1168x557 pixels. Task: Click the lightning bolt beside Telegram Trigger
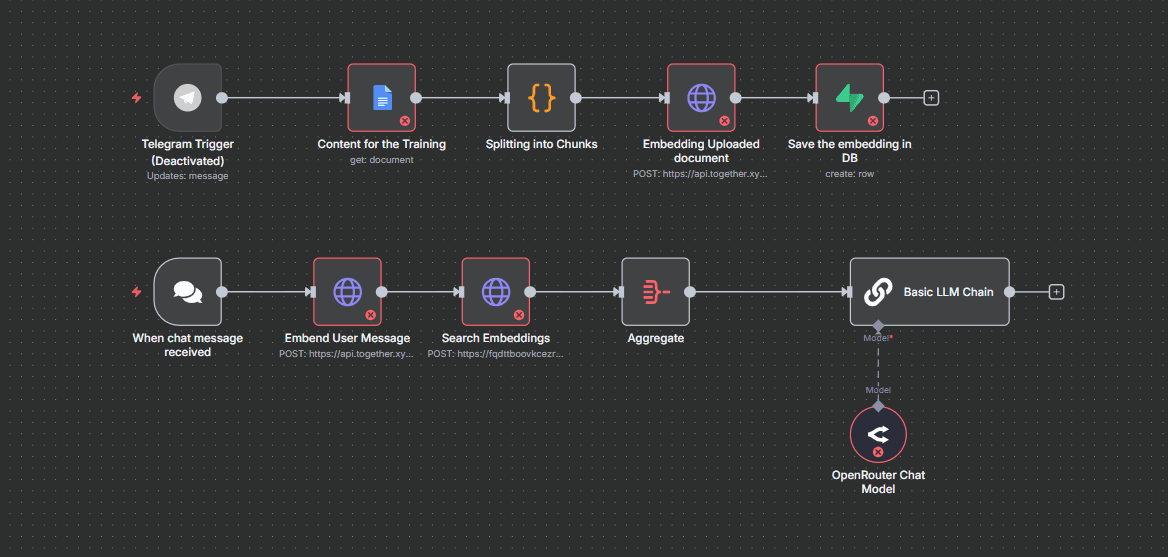(x=137, y=98)
